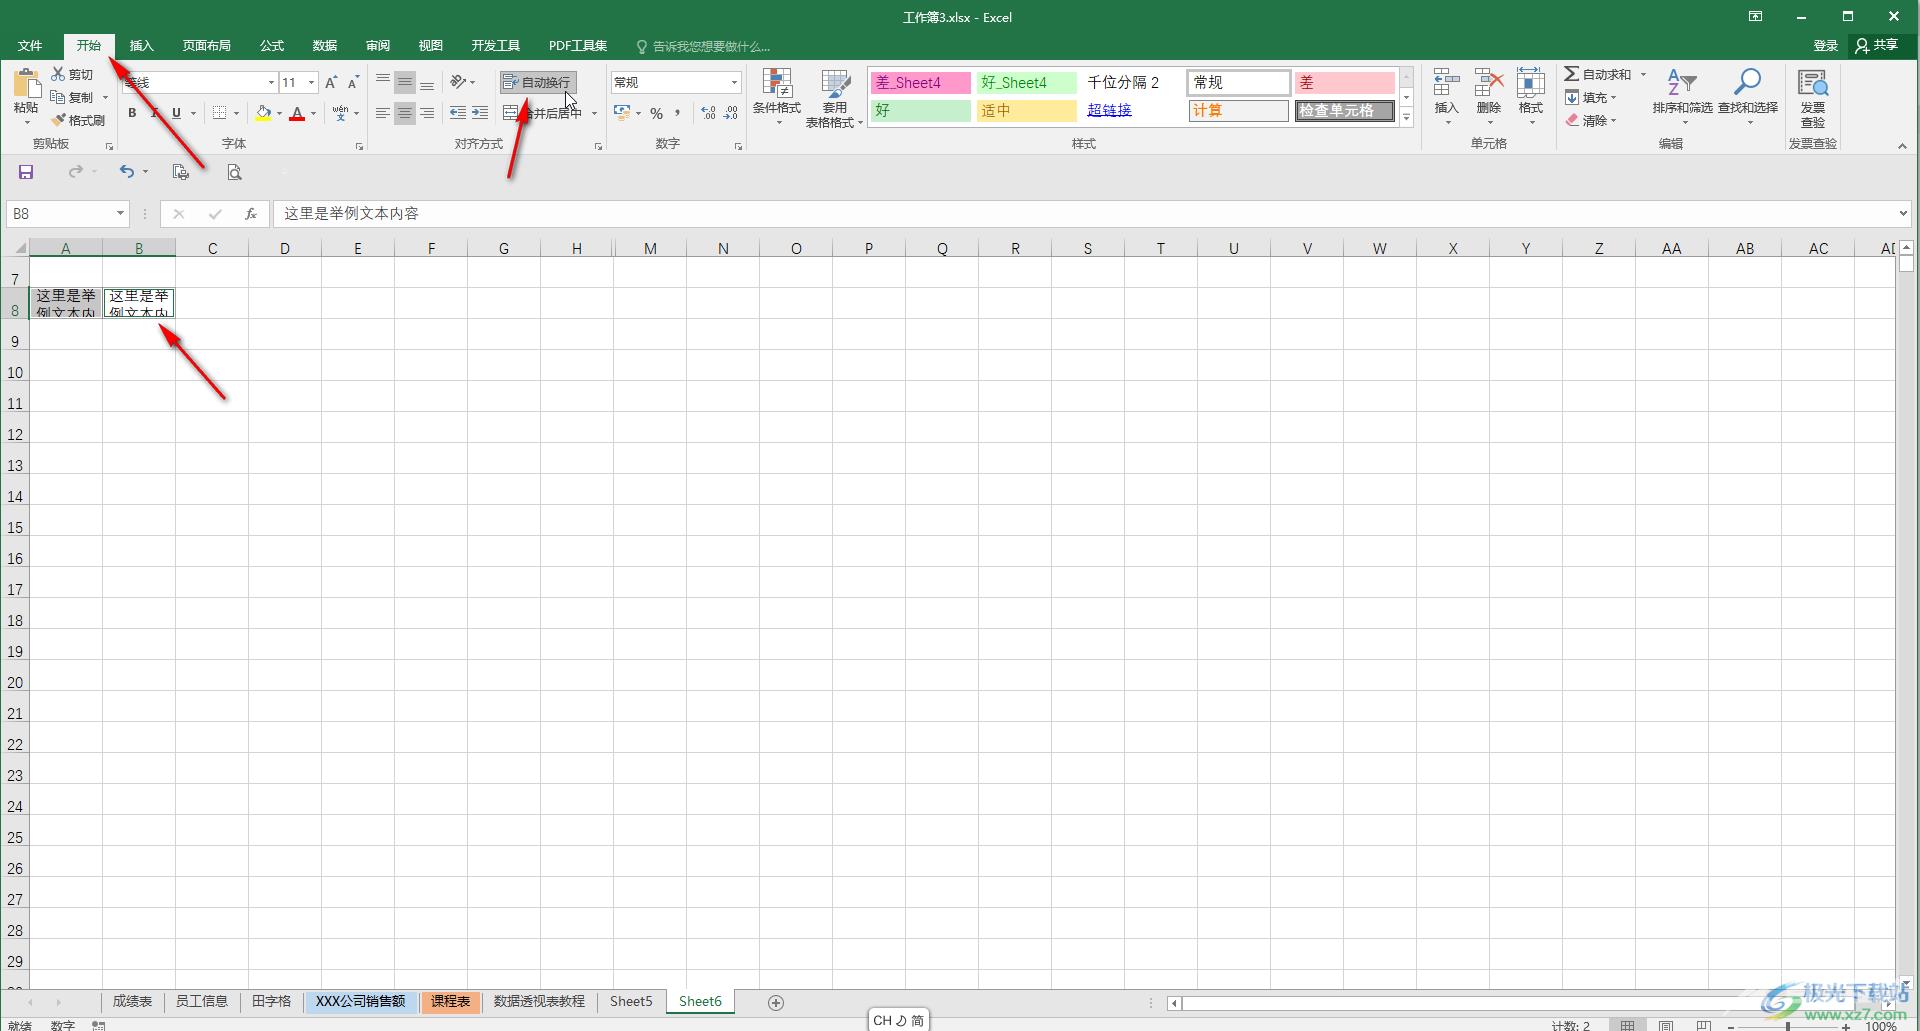Expand the formula bar
This screenshot has width=1920, height=1031.
point(1902,213)
